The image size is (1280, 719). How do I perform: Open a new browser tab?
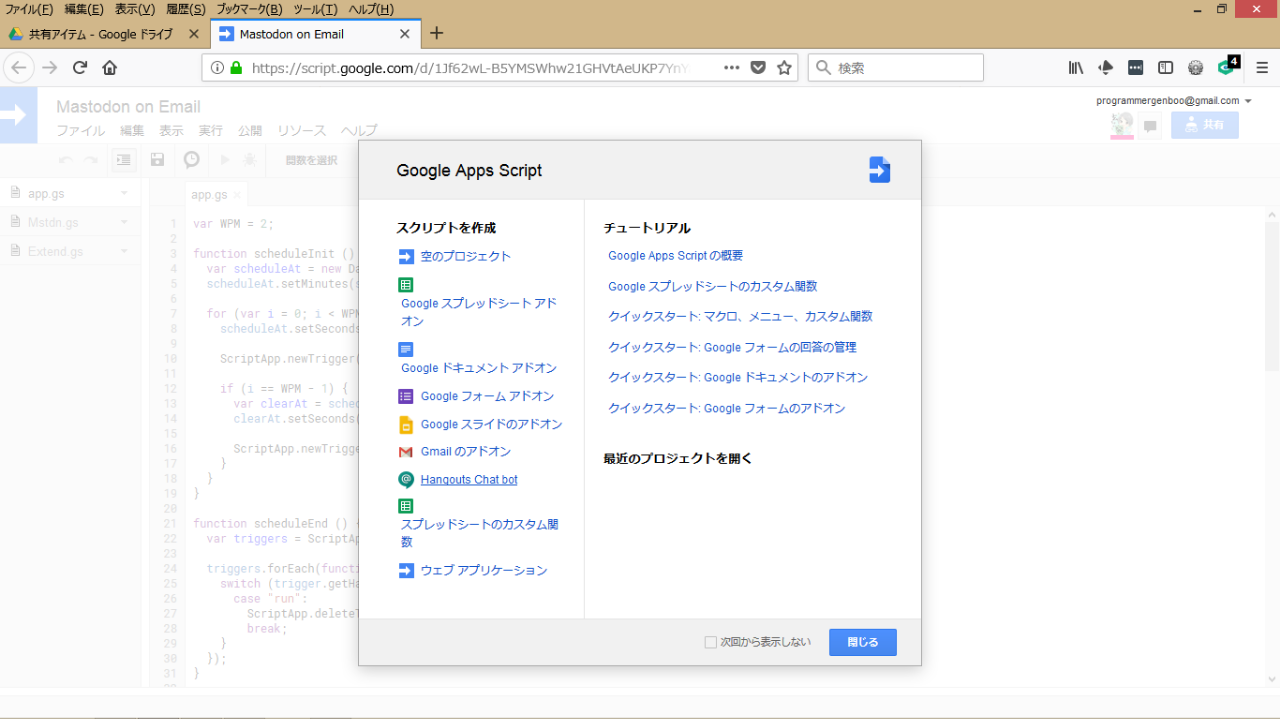tap(436, 33)
